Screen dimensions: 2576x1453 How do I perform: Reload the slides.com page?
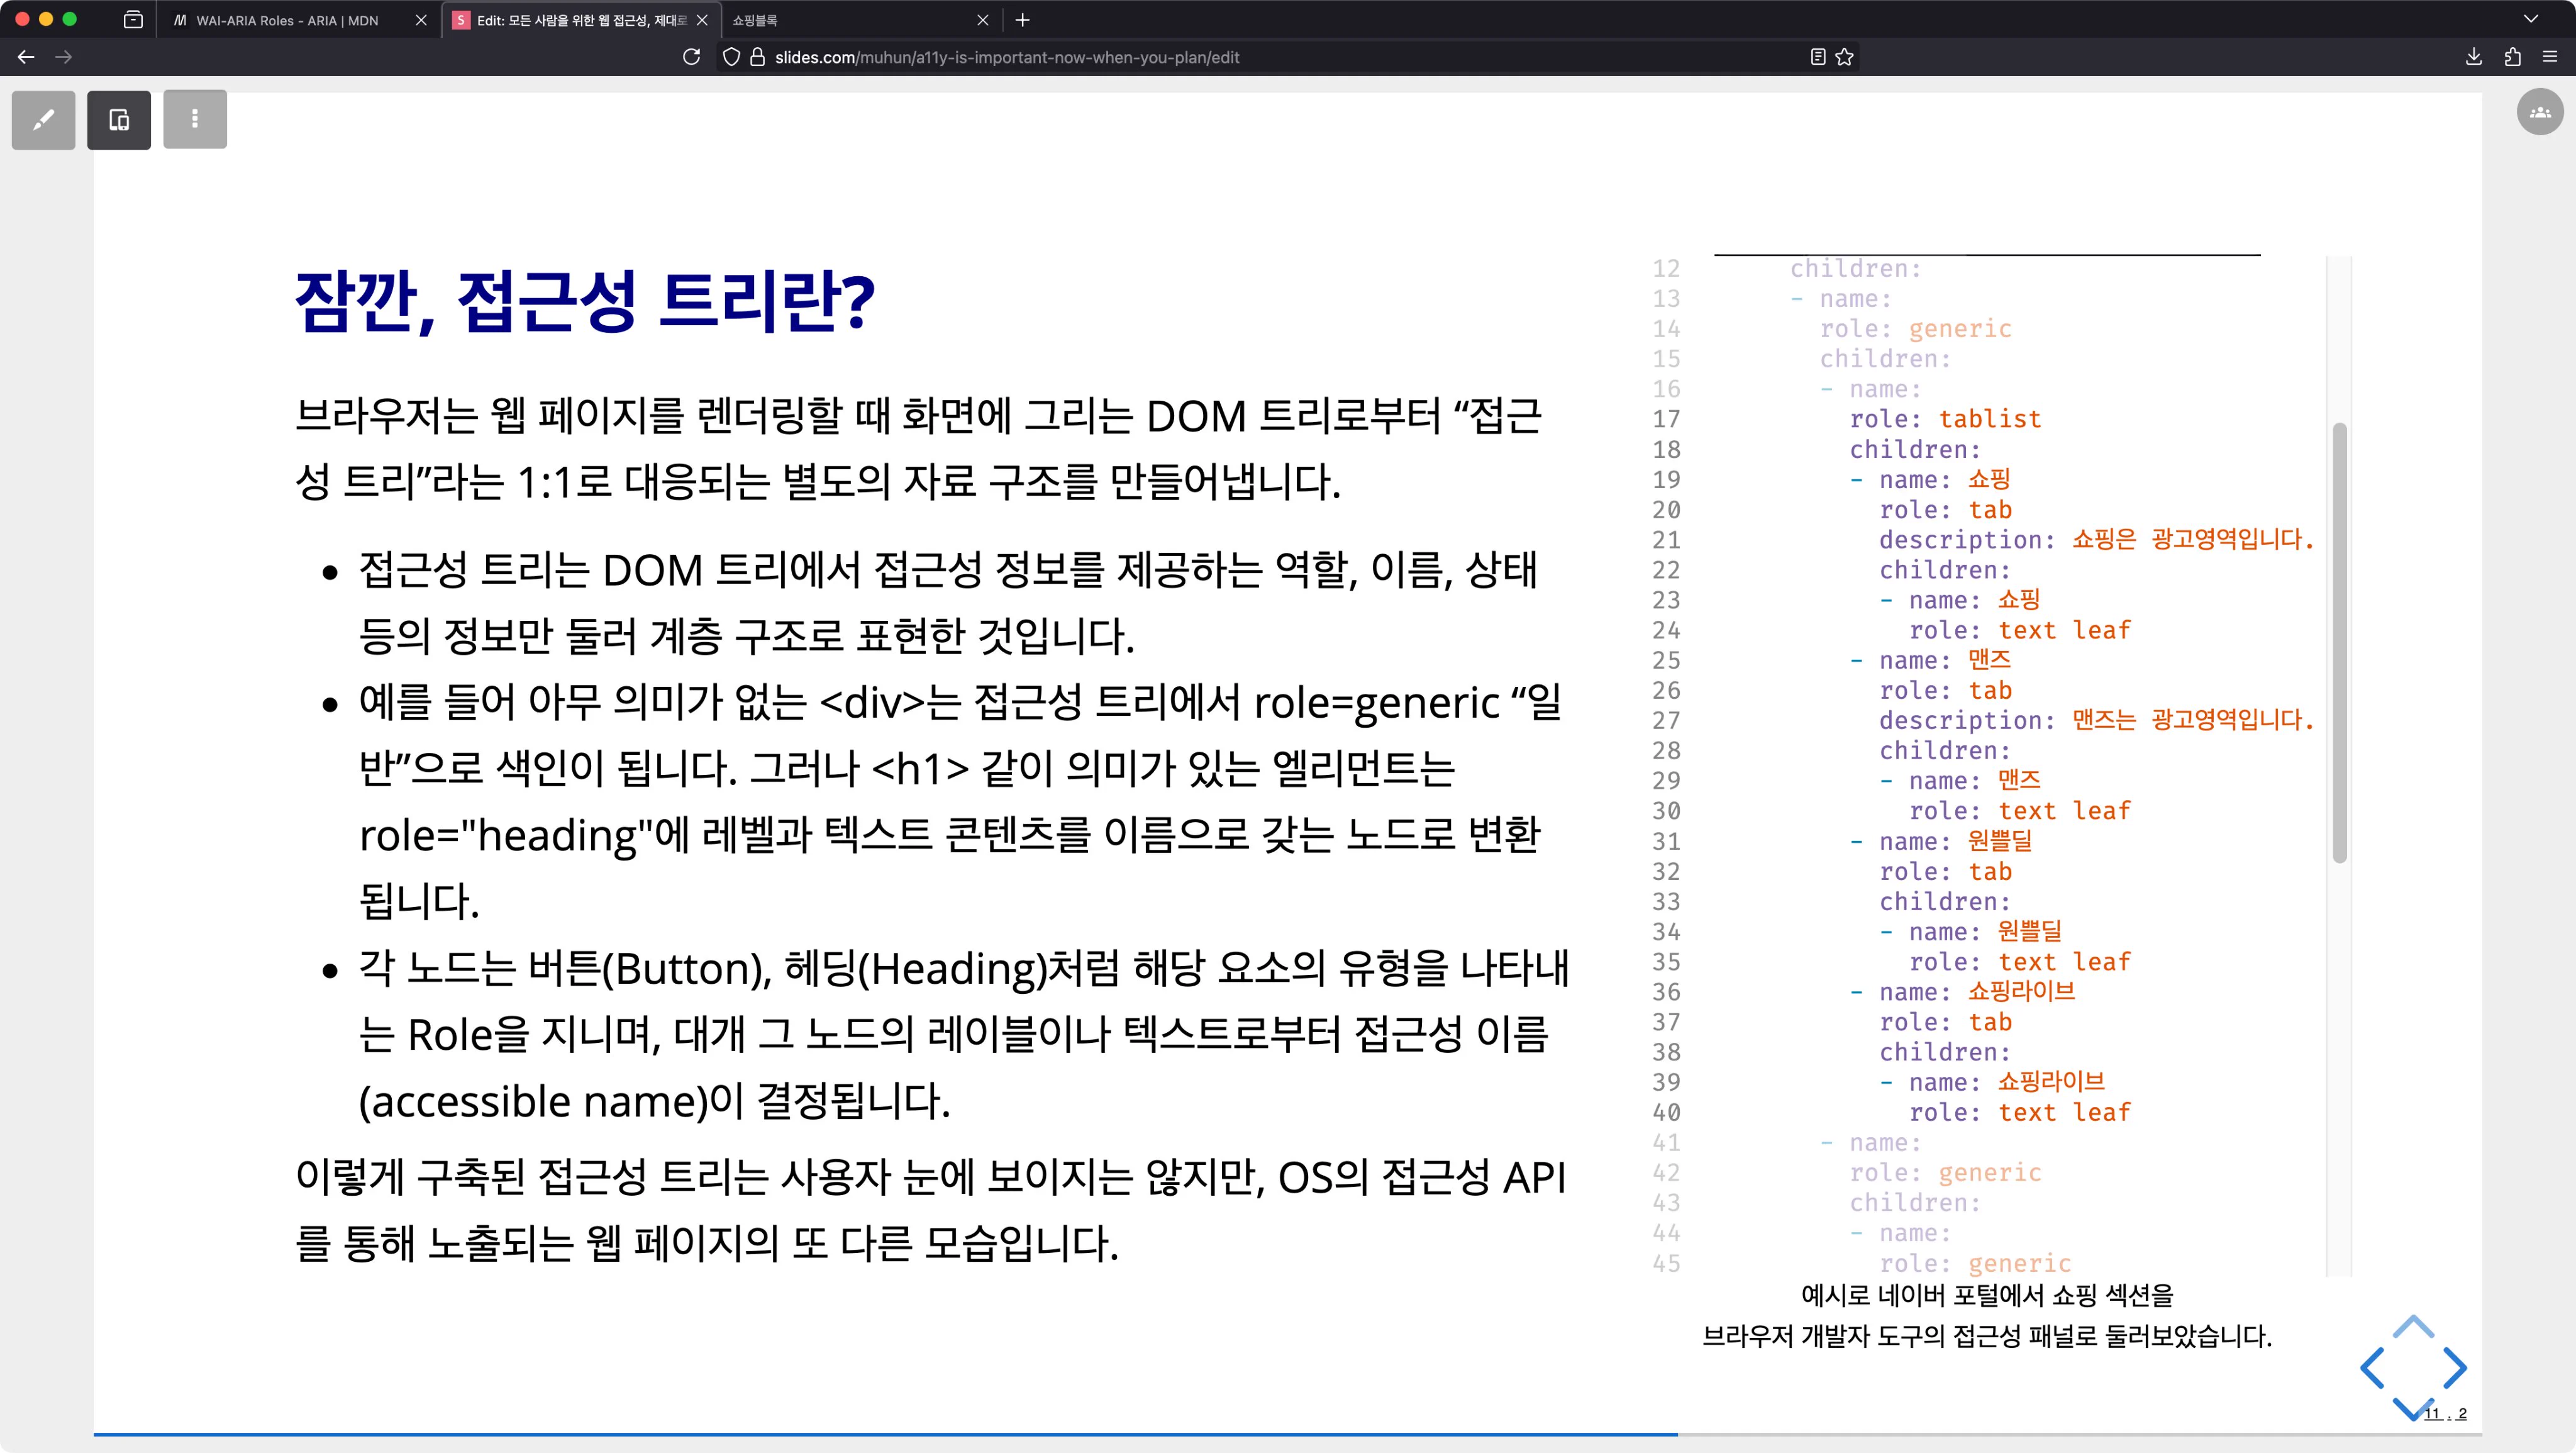[692, 57]
